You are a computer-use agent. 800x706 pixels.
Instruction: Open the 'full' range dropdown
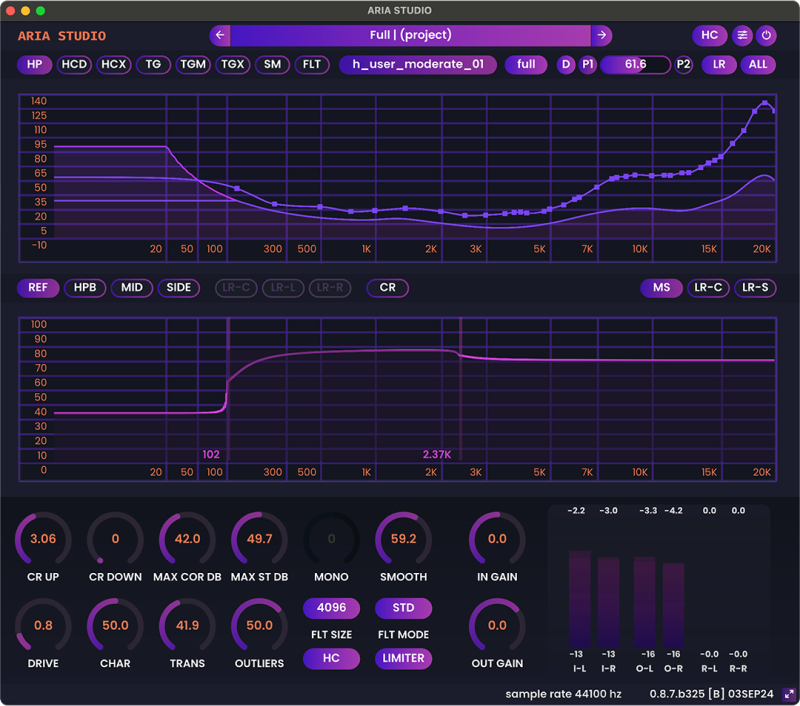tap(526, 64)
